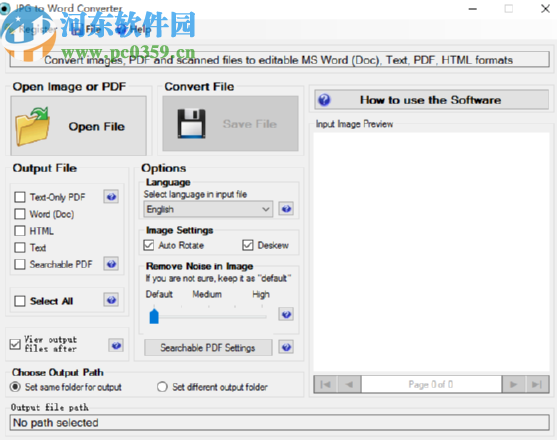Image resolution: width=557 pixels, height=440 pixels.
Task: Go to next page in preview
Action: (514, 384)
